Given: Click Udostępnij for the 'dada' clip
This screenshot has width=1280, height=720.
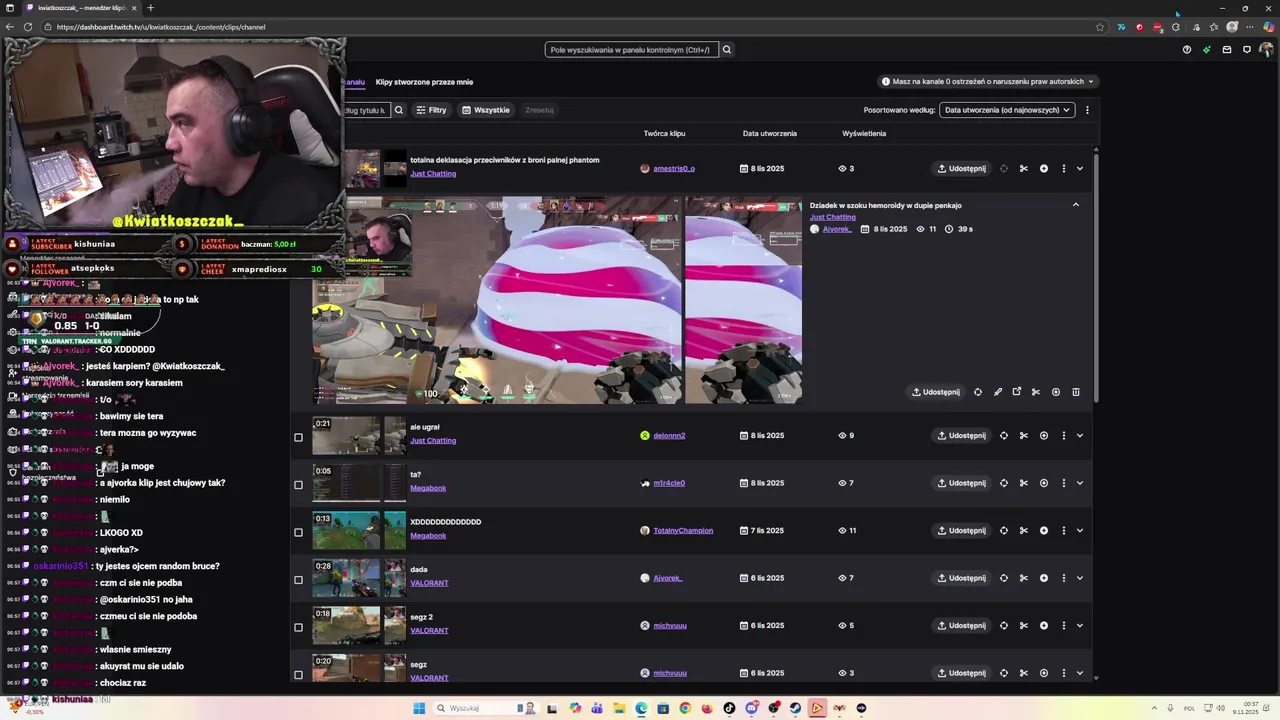Looking at the screenshot, I should 961,578.
